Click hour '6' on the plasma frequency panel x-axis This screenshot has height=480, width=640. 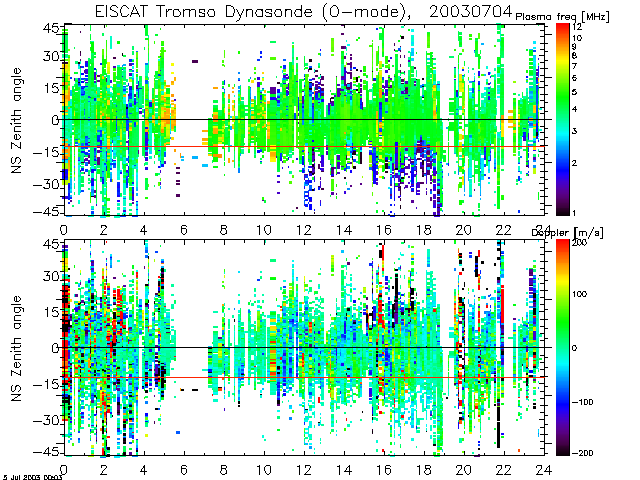(x=184, y=230)
